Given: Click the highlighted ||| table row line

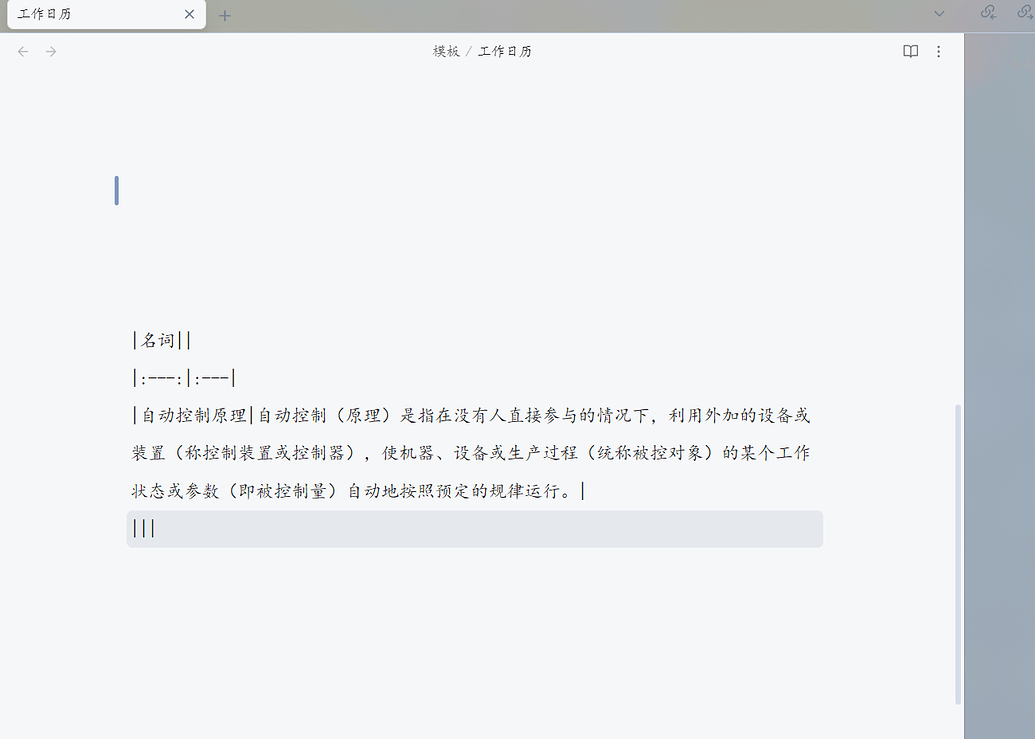Looking at the screenshot, I should tap(400, 529).
